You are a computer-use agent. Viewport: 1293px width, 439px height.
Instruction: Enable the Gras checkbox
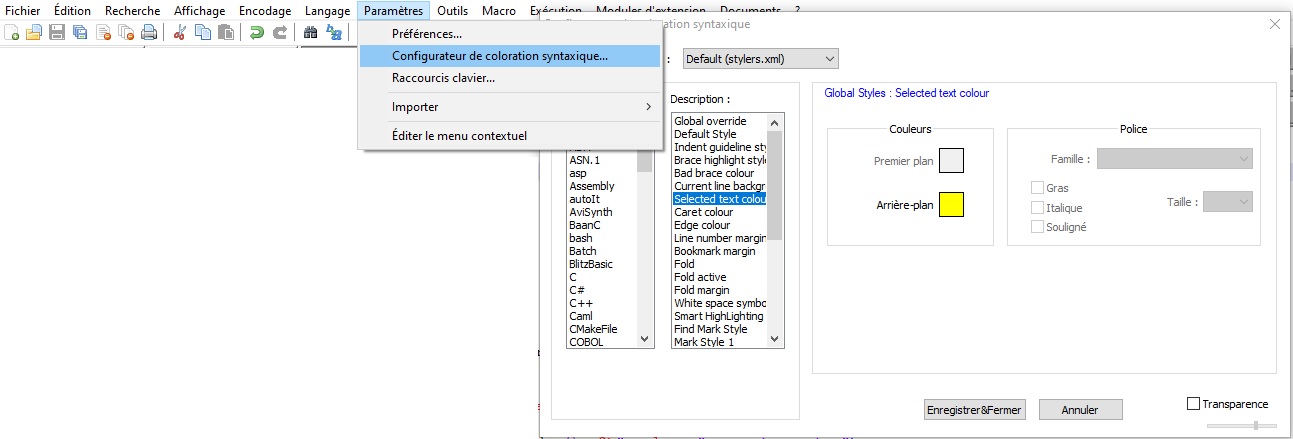(x=1037, y=187)
